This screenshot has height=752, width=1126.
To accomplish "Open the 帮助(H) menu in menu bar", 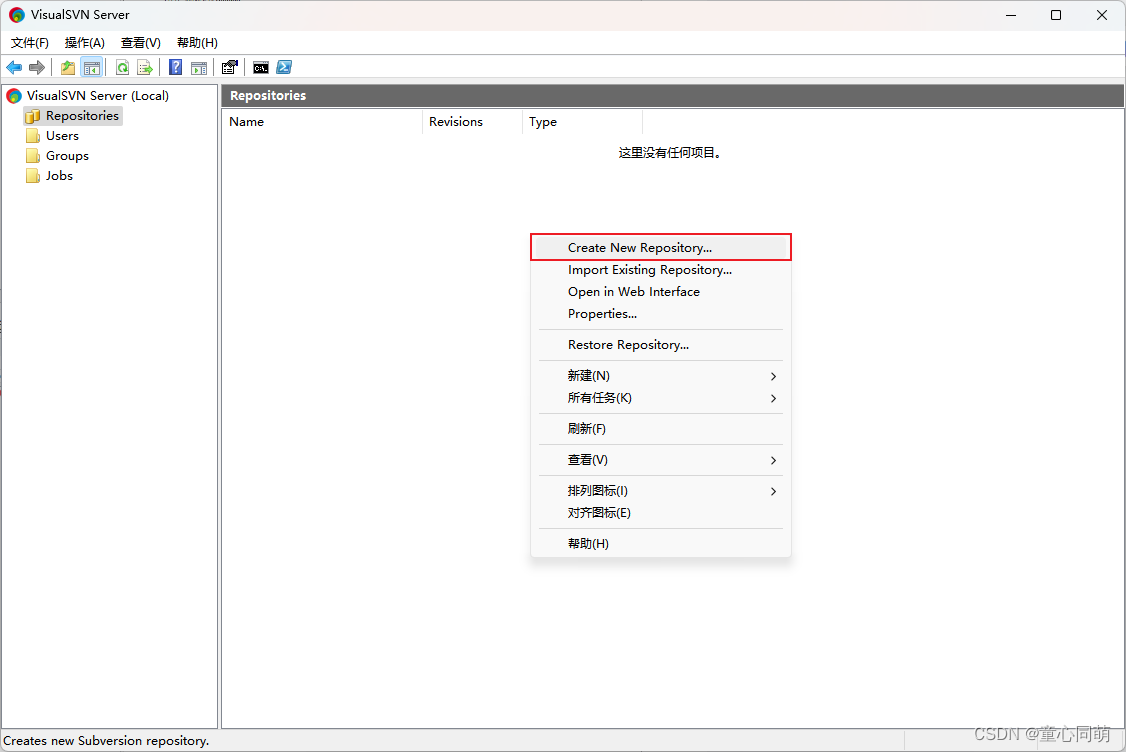I will pos(197,43).
